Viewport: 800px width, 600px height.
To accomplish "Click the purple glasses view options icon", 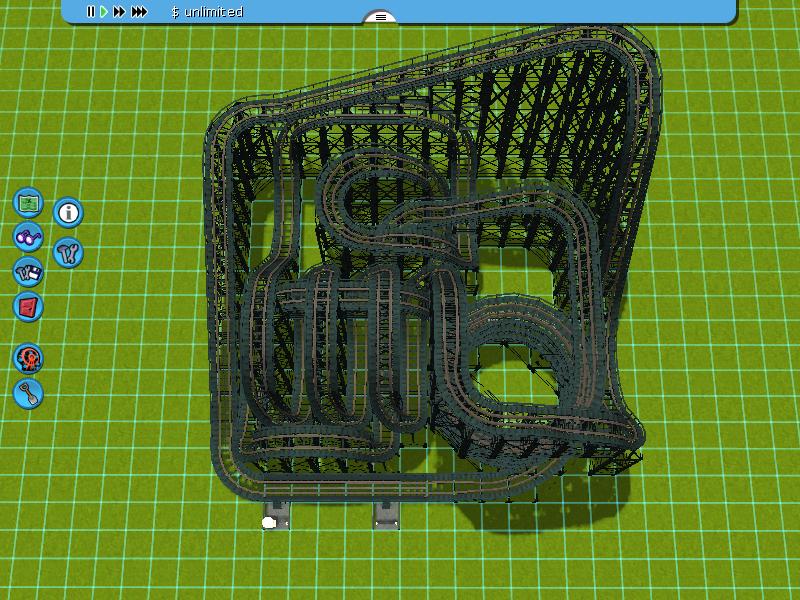I will point(28,237).
